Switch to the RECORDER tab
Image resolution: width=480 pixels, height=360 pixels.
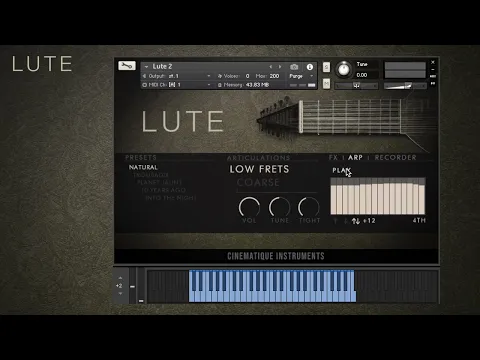(x=395, y=157)
